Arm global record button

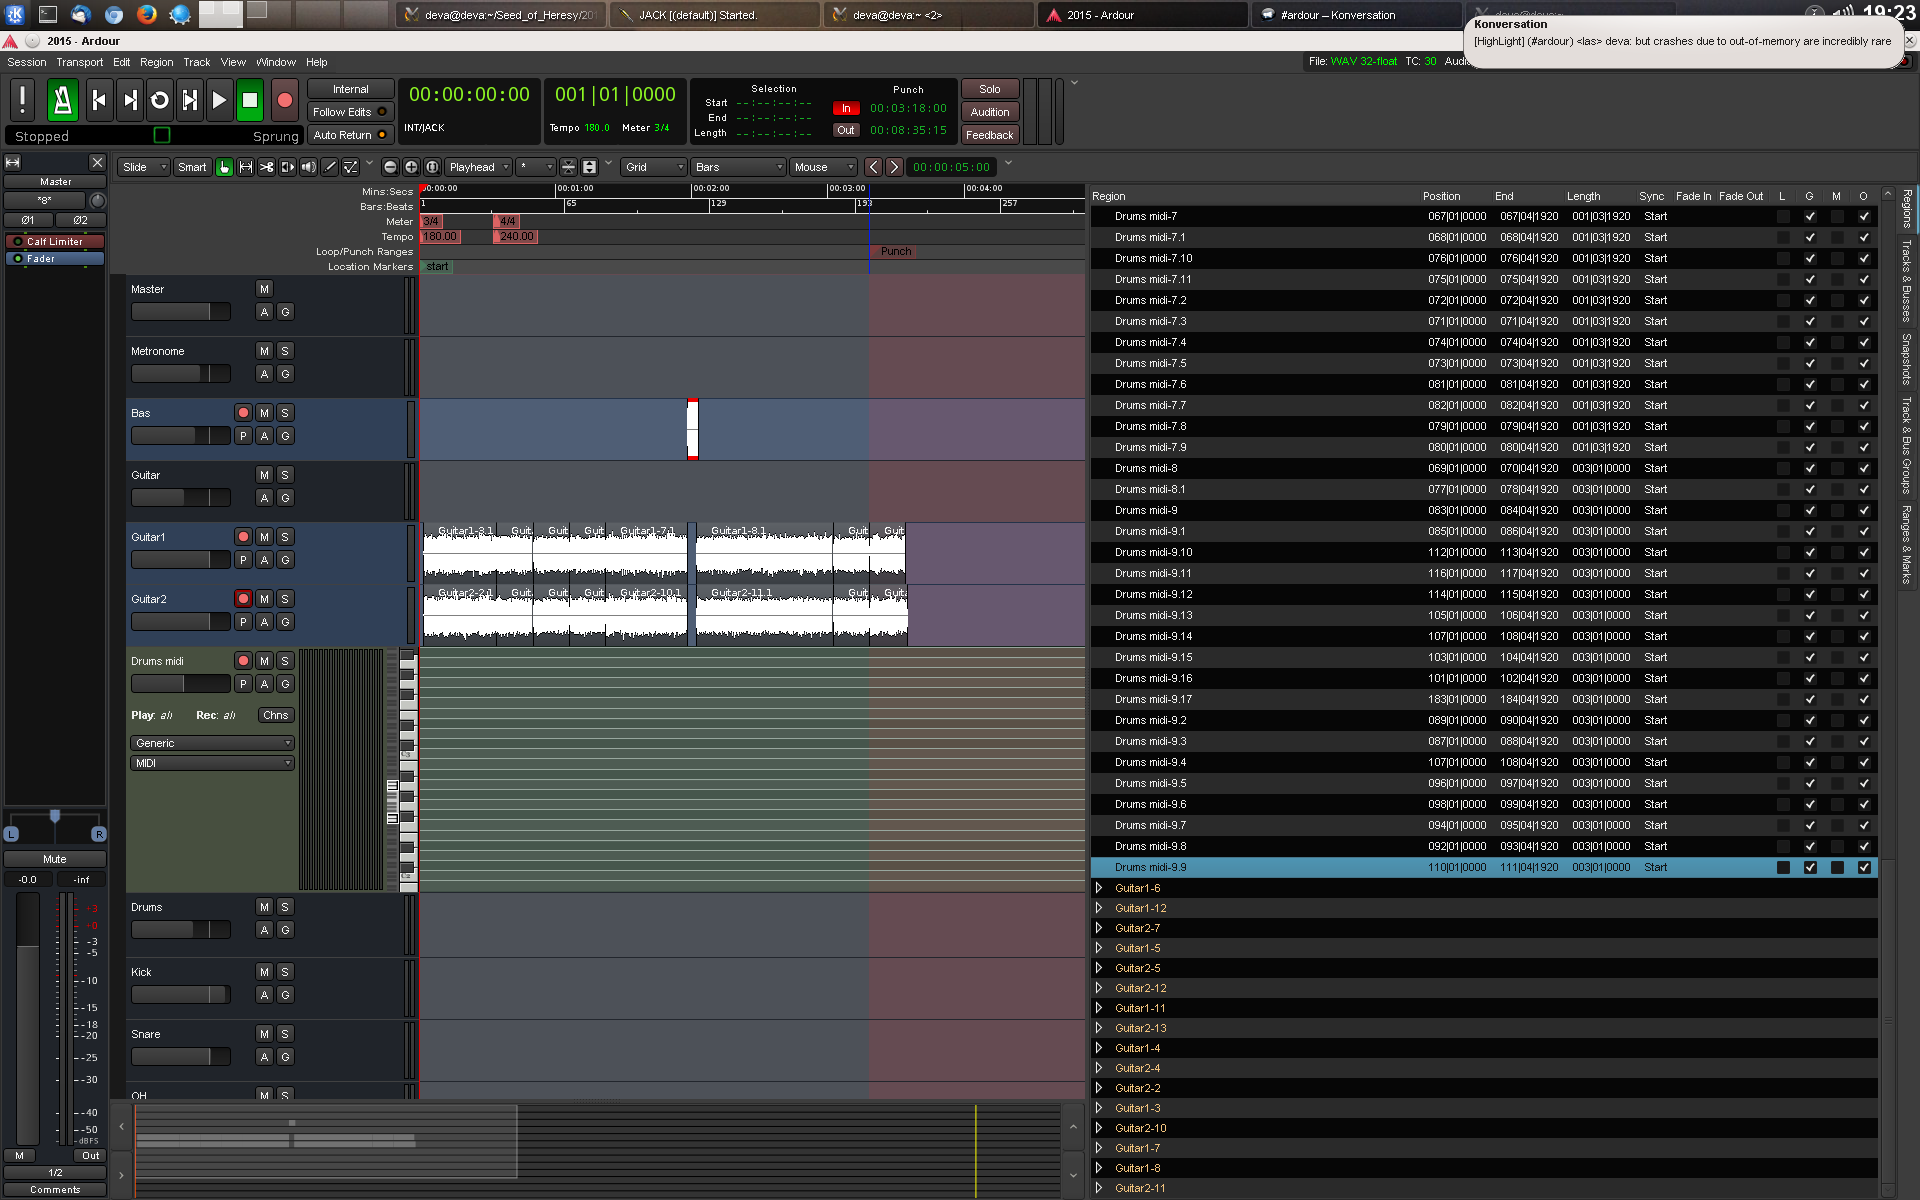coord(285,100)
